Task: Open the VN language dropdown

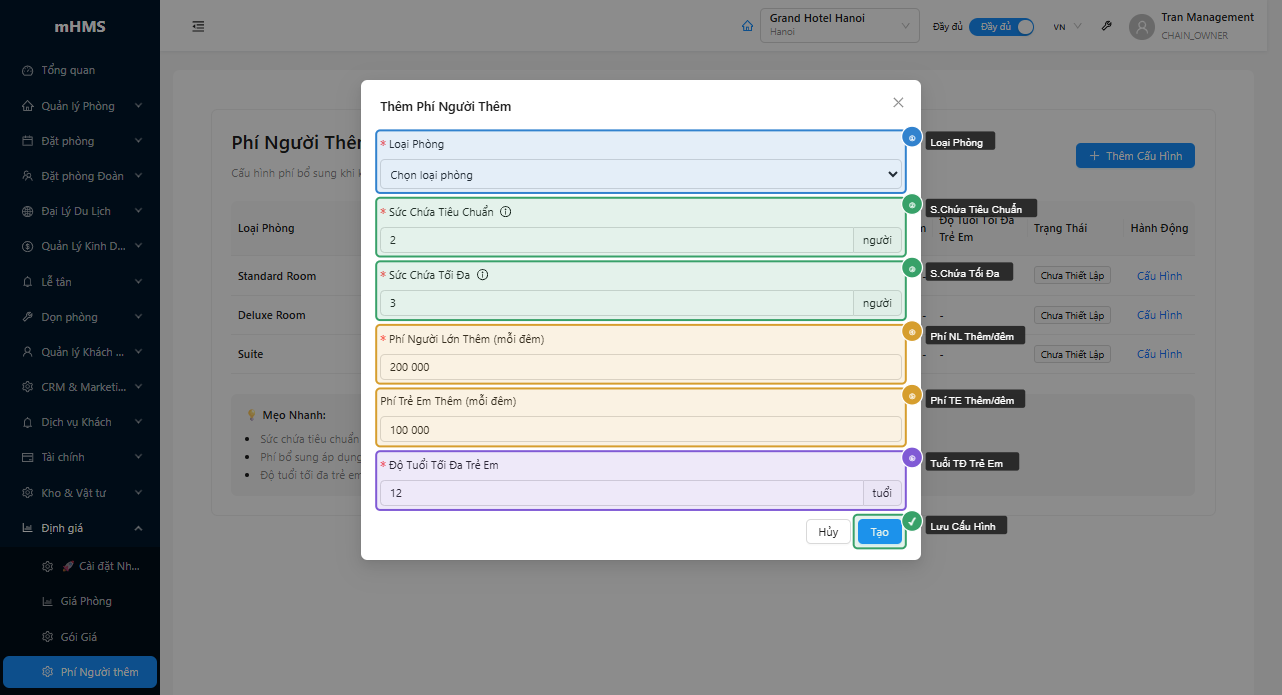Action: [x=1067, y=27]
